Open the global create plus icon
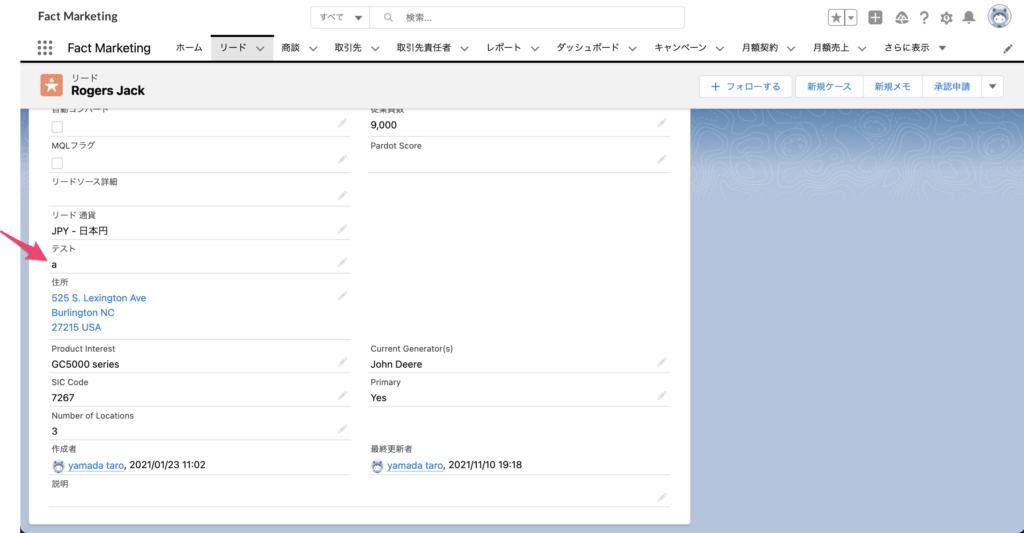Image resolution: width=1024 pixels, height=533 pixels. coord(875,18)
